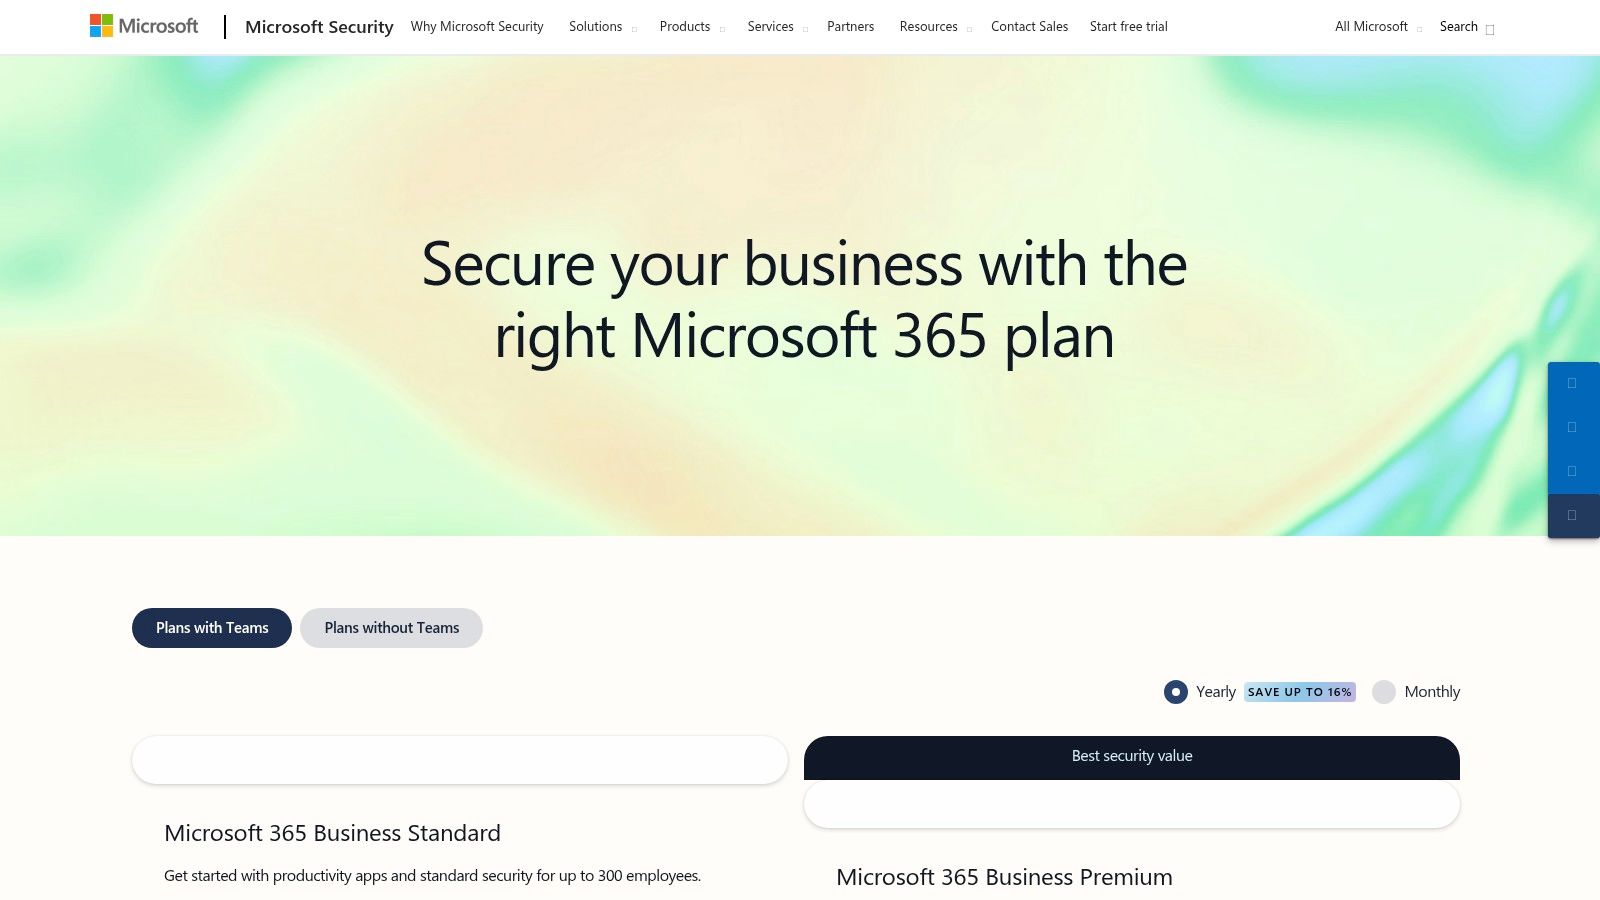Screen dimensions: 1600x900
Task: Click the top icon on the blue side flyout
Action: click(1573, 383)
